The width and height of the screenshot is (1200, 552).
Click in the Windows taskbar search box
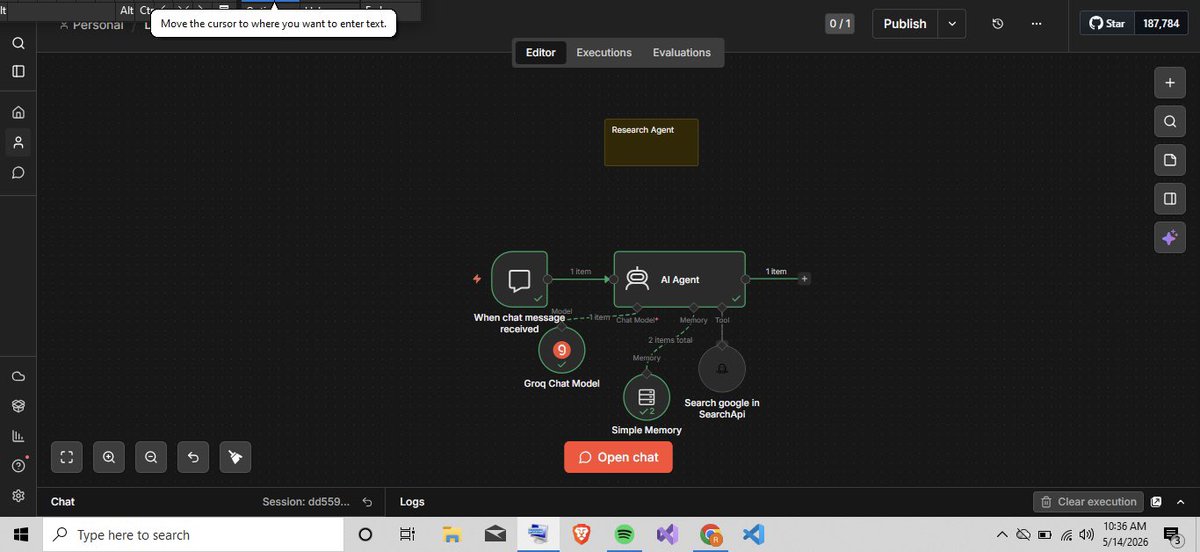pos(193,535)
